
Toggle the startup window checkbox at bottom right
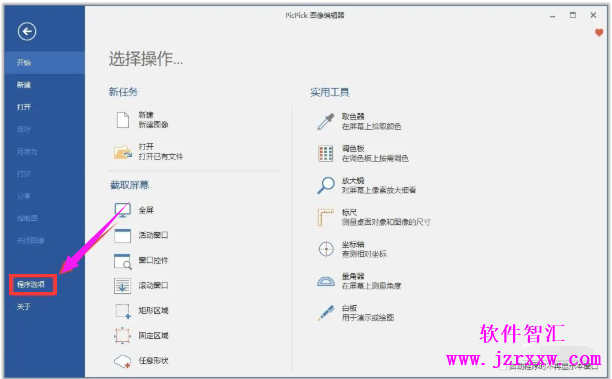(504, 367)
